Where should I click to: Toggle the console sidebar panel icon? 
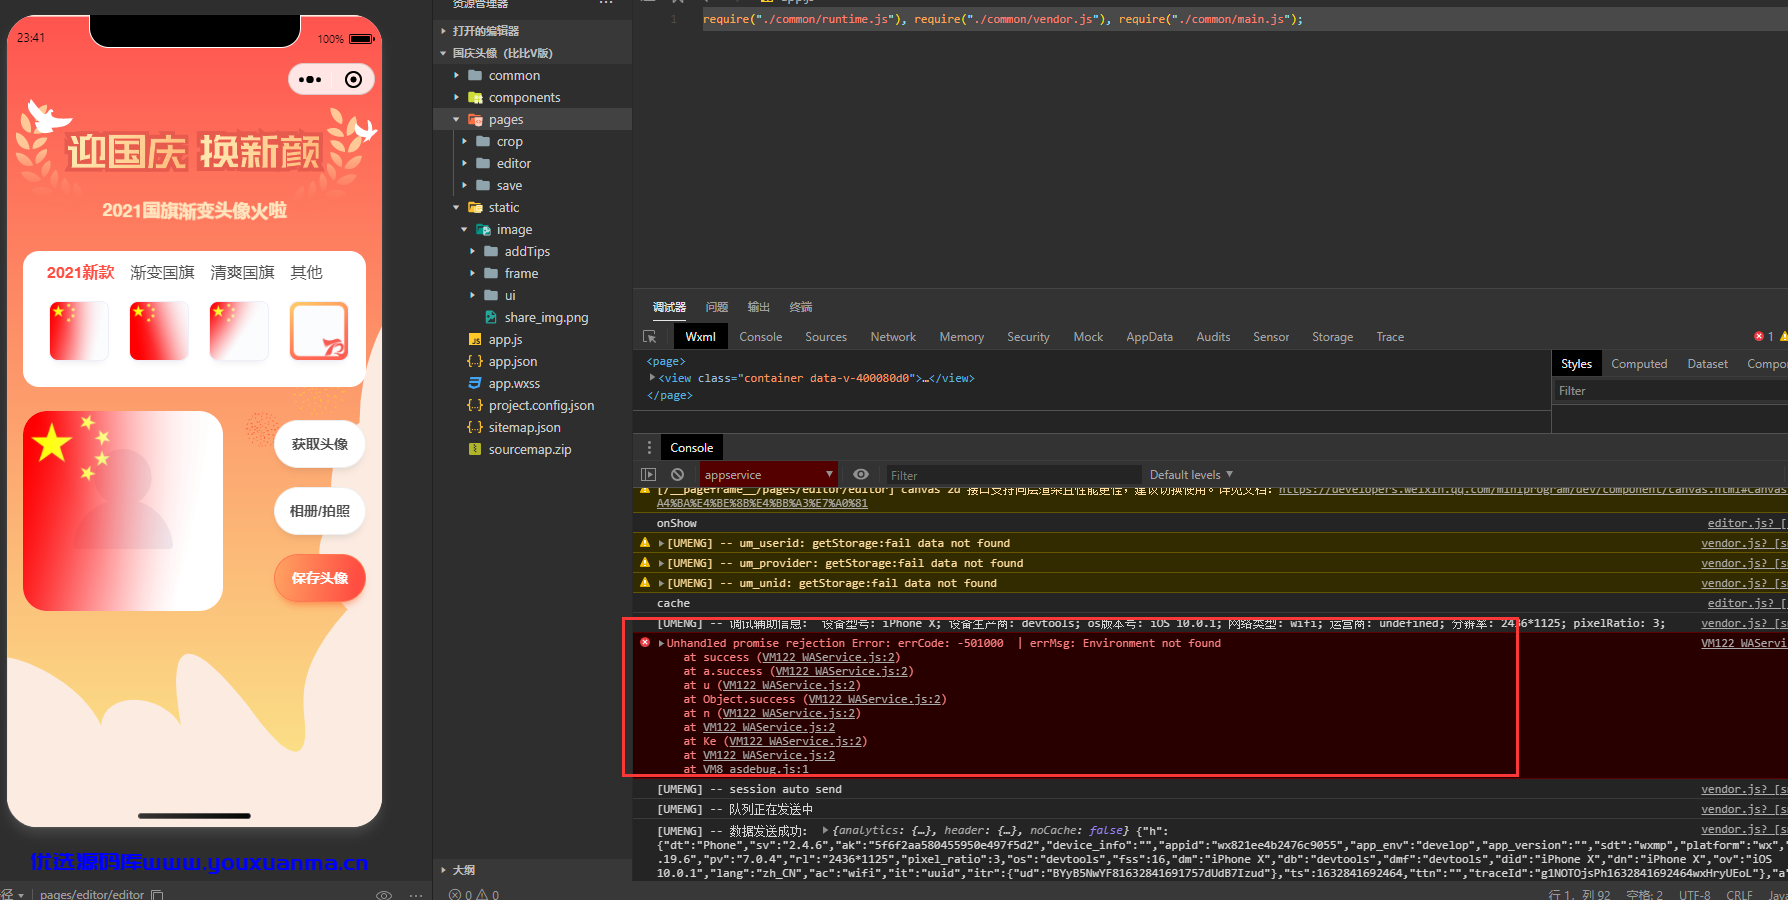(649, 475)
